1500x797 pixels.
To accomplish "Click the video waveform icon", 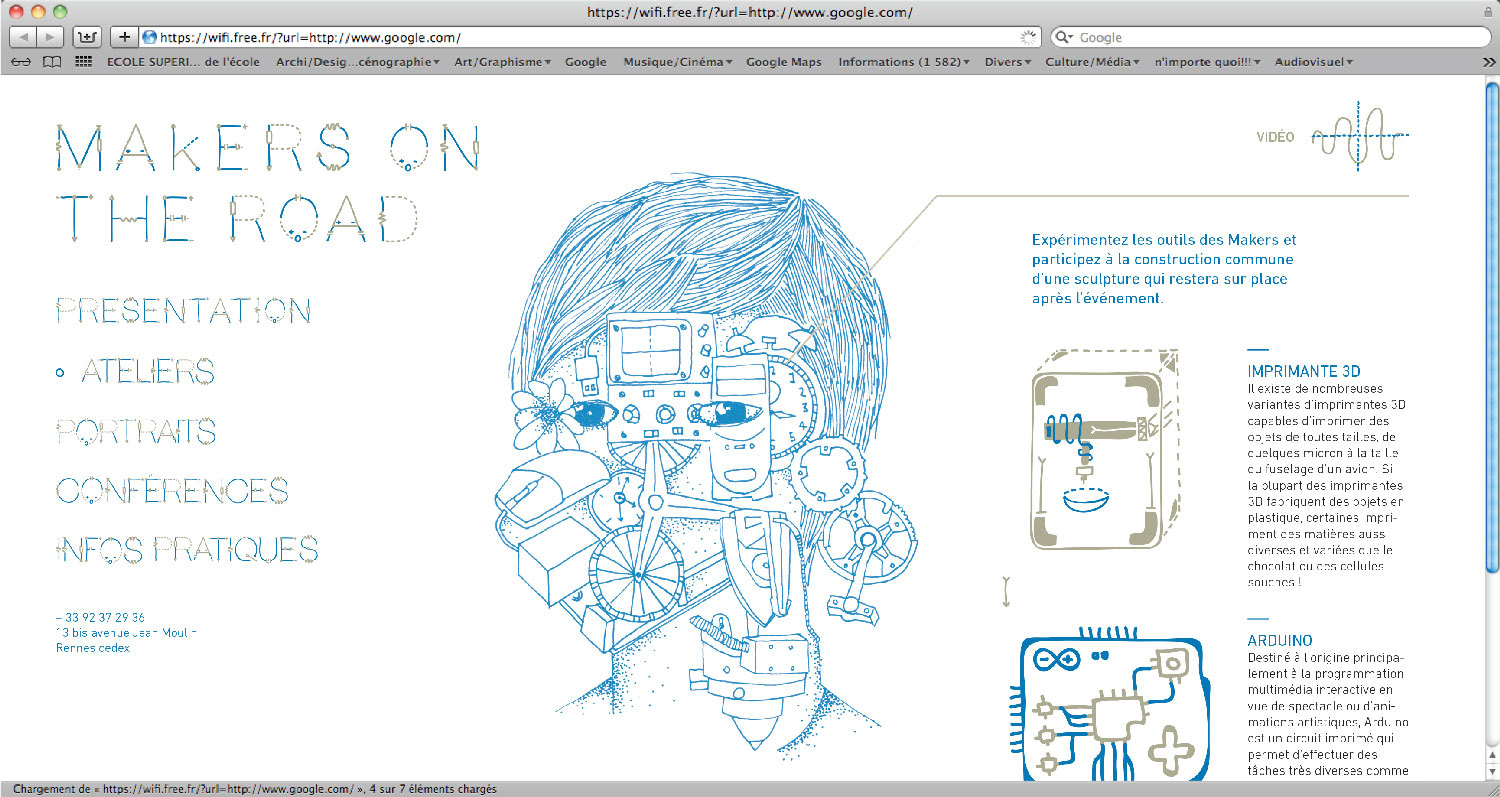I will tap(1360, 135).
